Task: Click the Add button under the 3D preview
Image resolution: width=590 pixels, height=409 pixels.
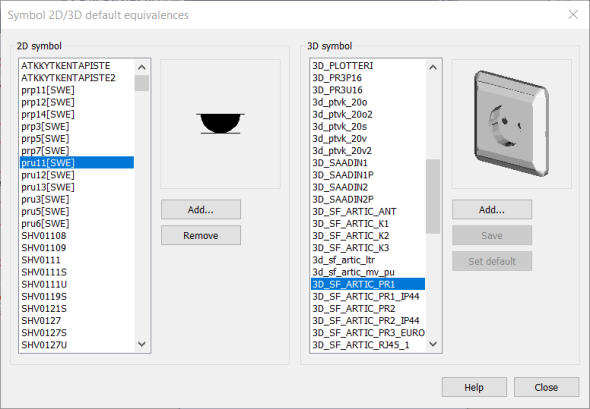Action: (492, 210)
